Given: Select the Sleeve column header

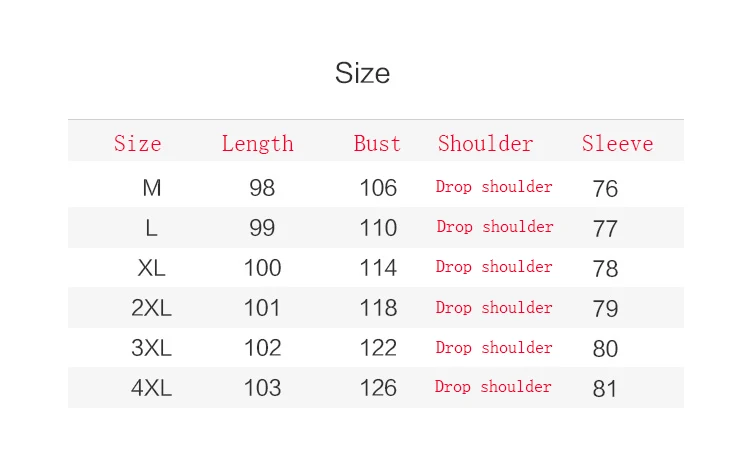Looking at the screenshot, I should coord(618,143).
